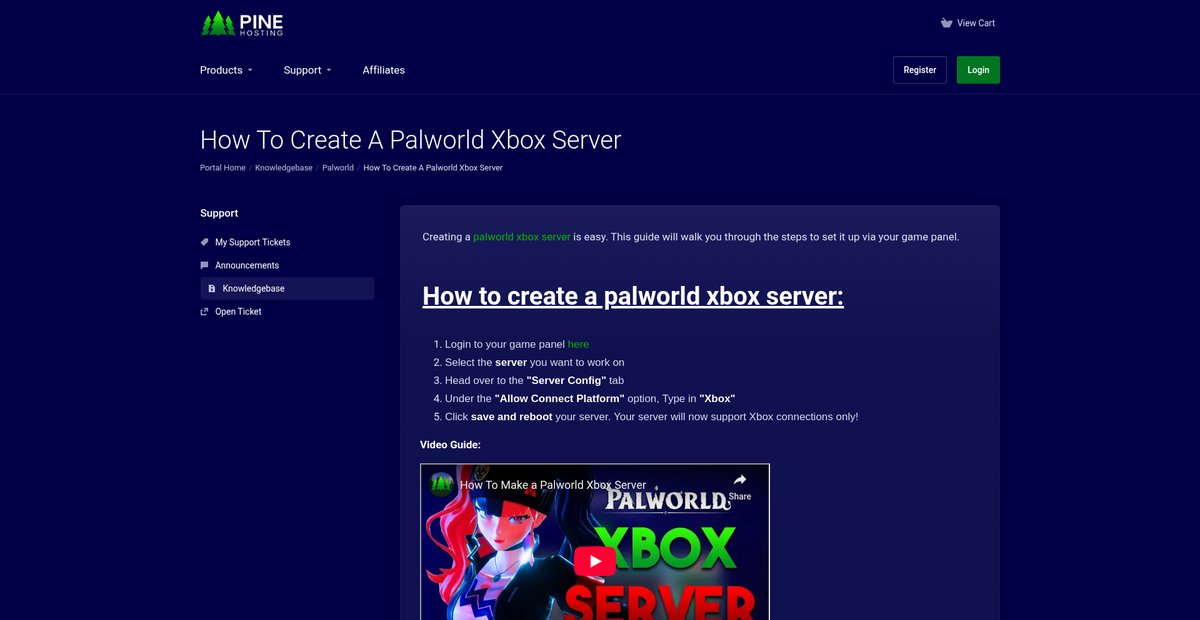Click the heading 'How to create a palworld xbox server:'
The image size is (1200, 620).
point(633,296)
